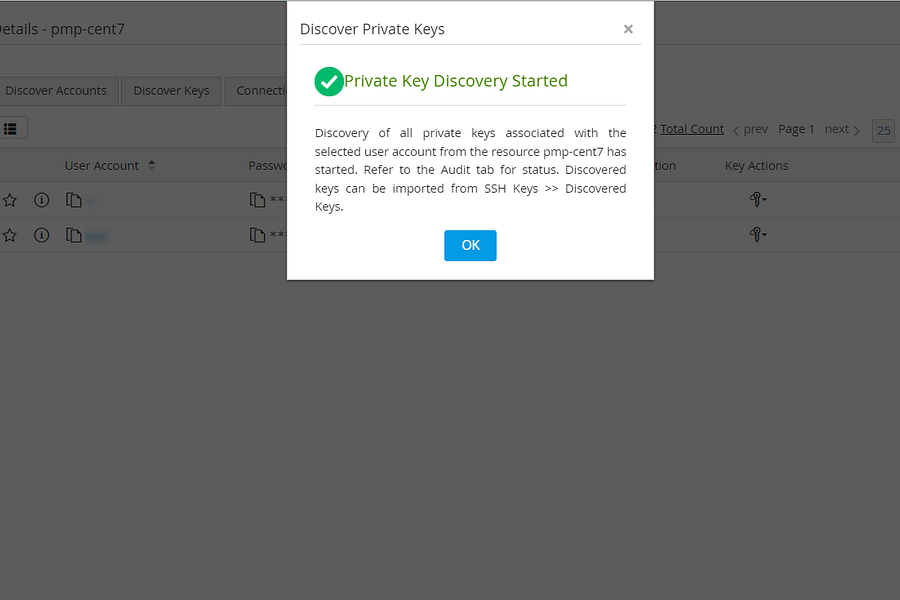Open the rows-per-page 25 selector
The image size is (900, 600).
coord(883,130)
